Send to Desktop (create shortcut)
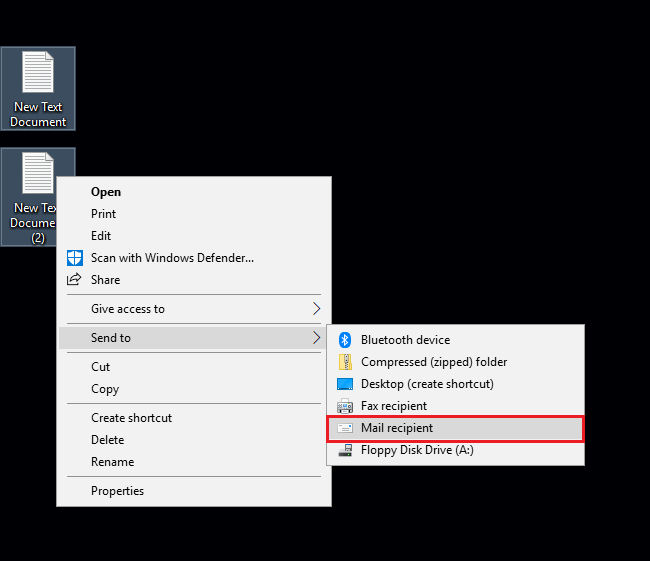 pos(456,384)
